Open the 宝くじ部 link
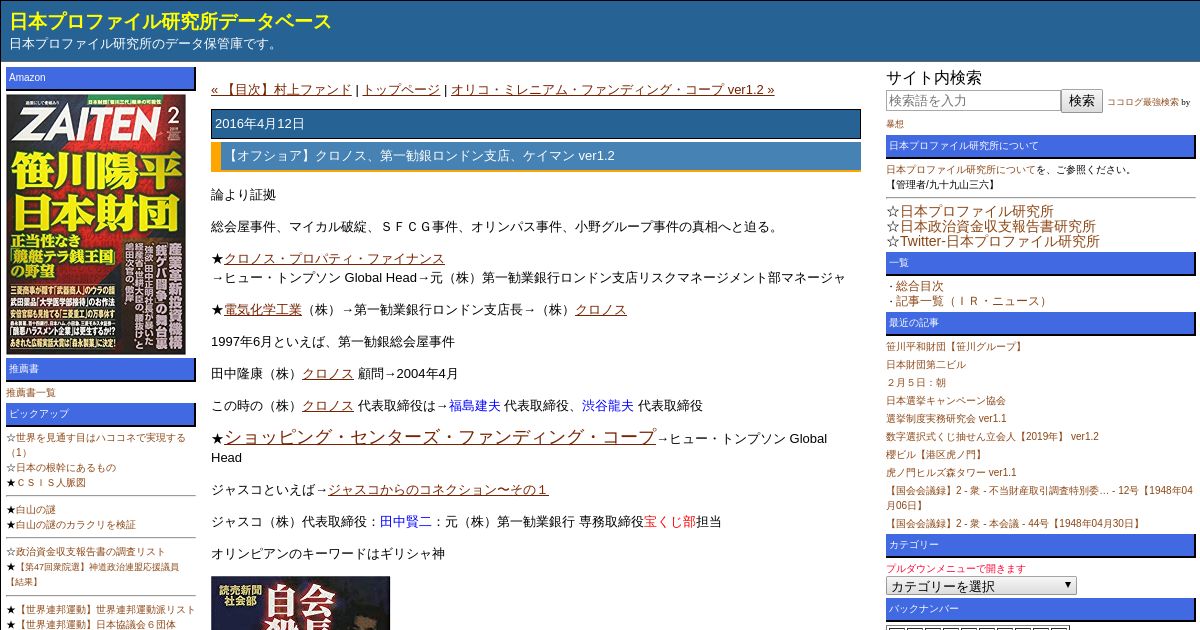The image size is (1200, 630). coord(670,521)
